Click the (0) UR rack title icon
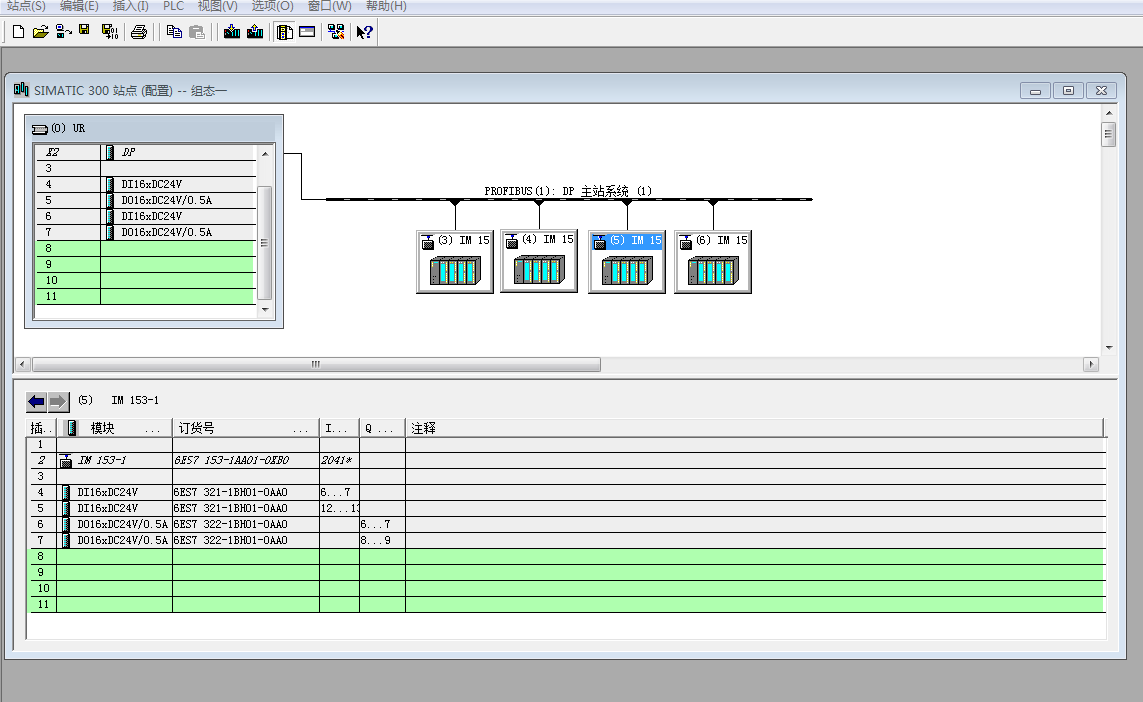This screenshot has height=702, width=1143. (39, 129)
